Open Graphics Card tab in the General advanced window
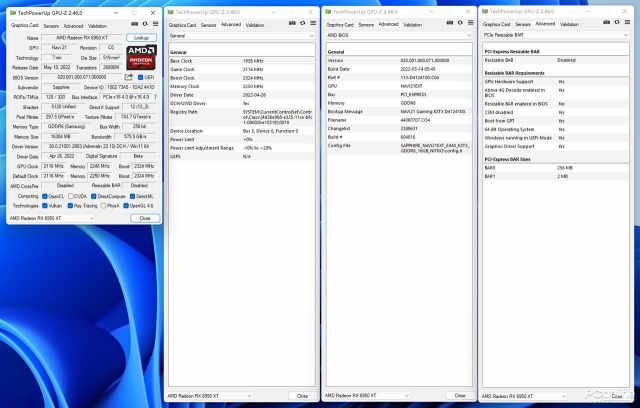The image size is (640, 408). 182,25
